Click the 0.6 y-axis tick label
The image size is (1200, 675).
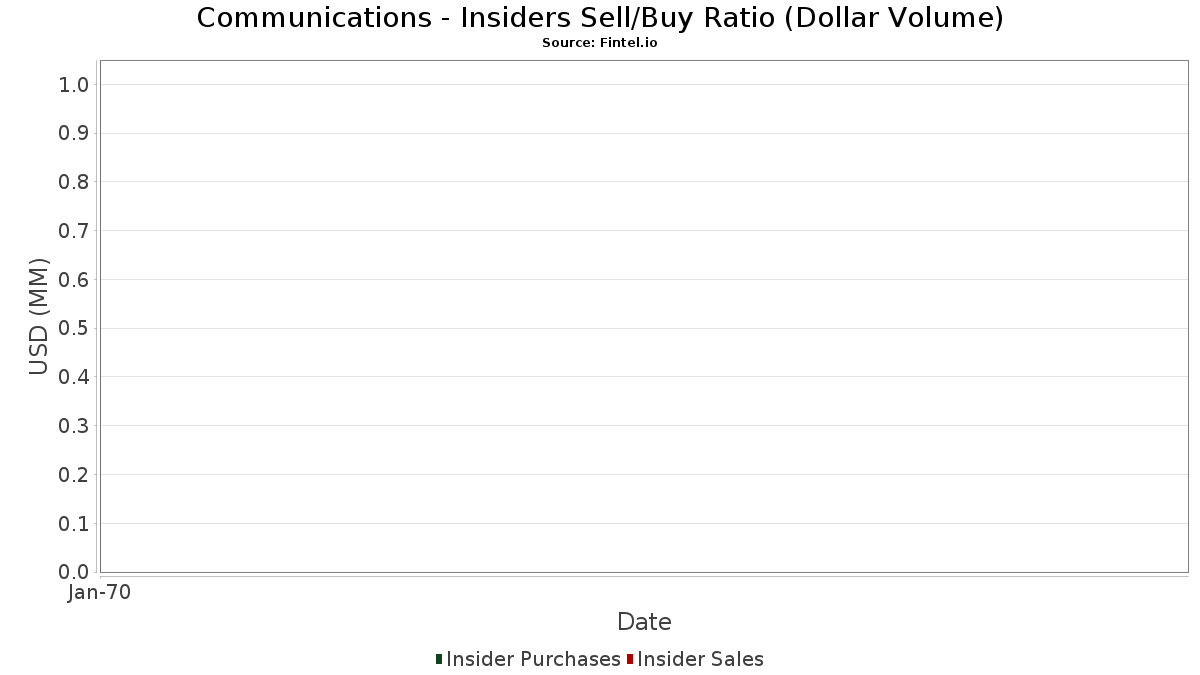coord(75,280)
